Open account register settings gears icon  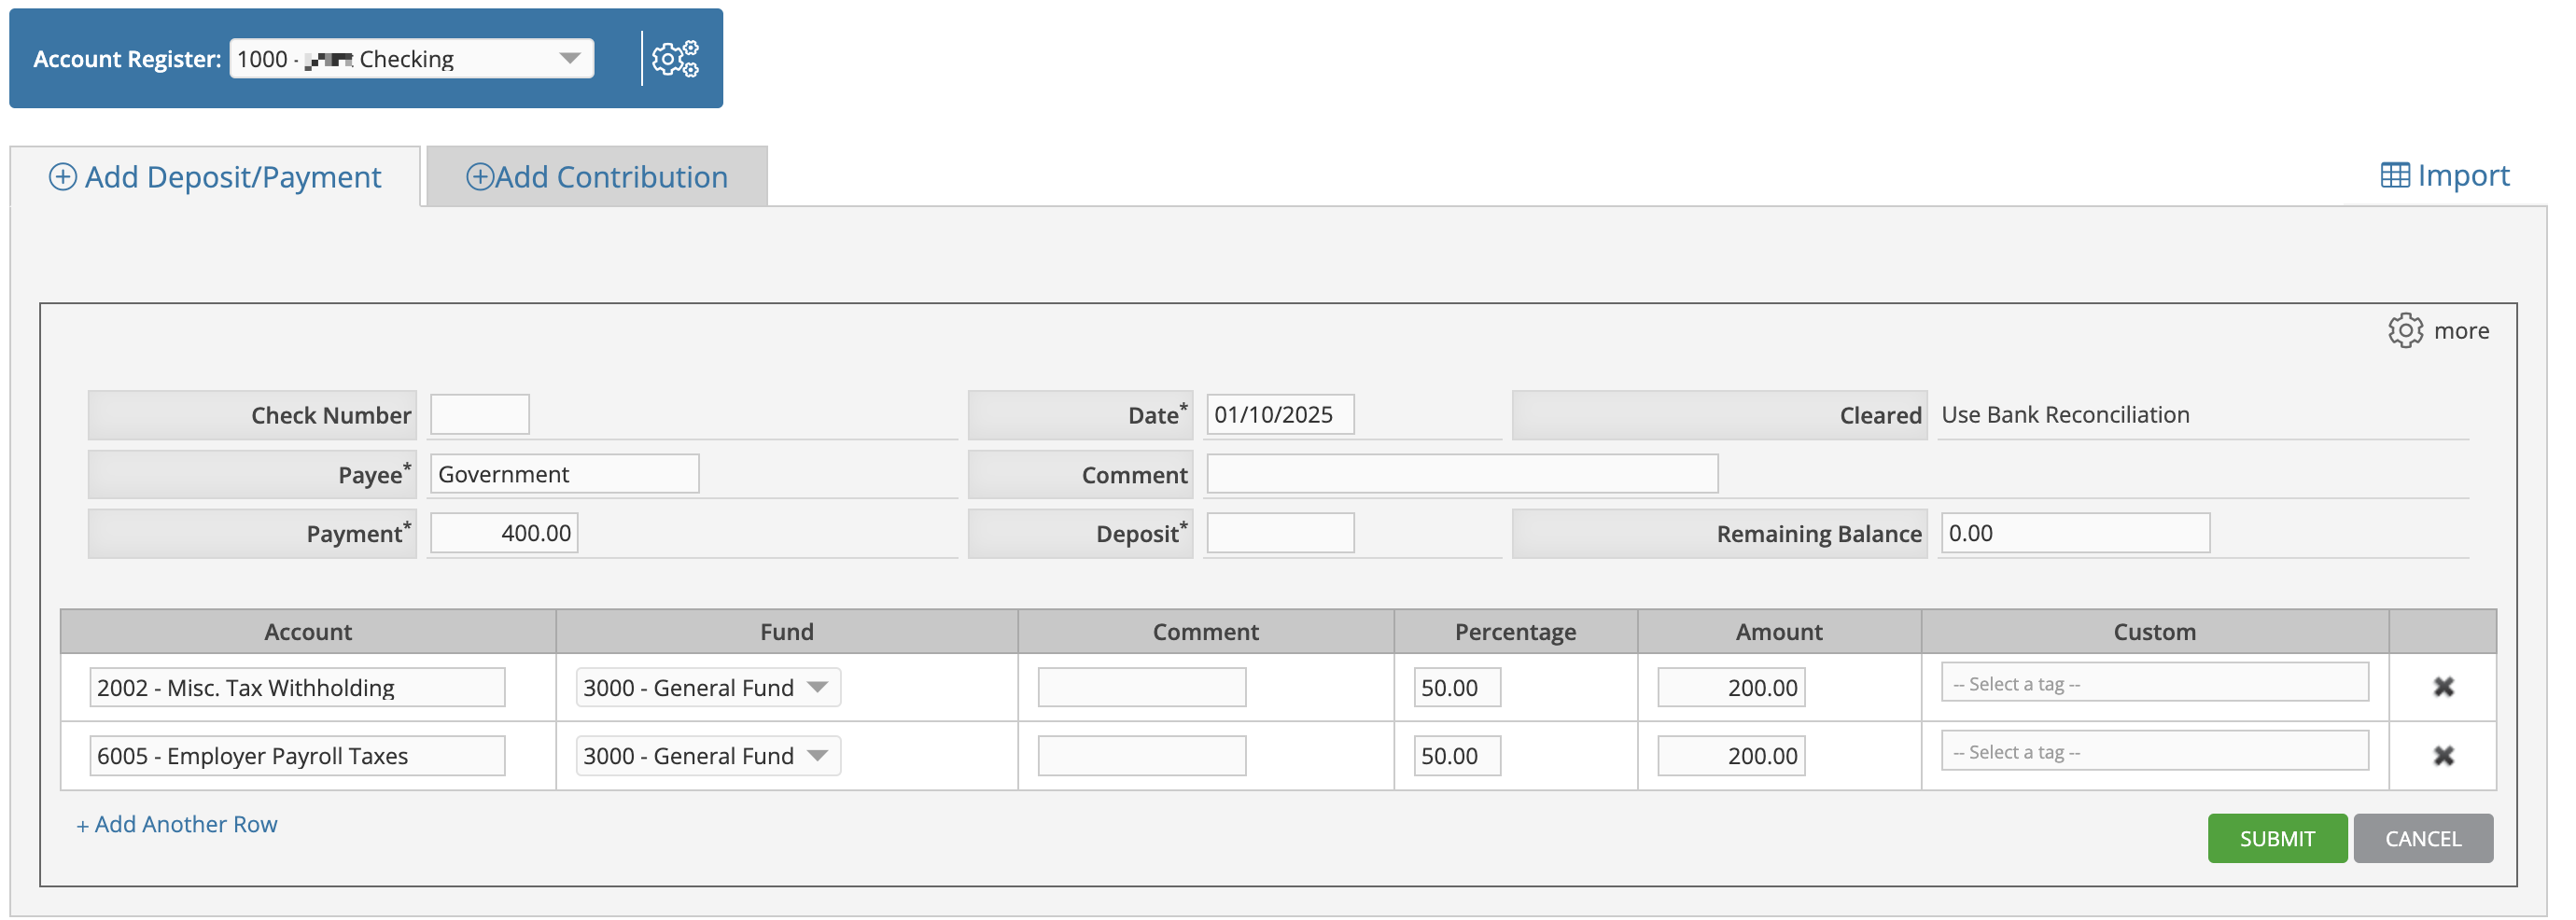coord(675,59)
